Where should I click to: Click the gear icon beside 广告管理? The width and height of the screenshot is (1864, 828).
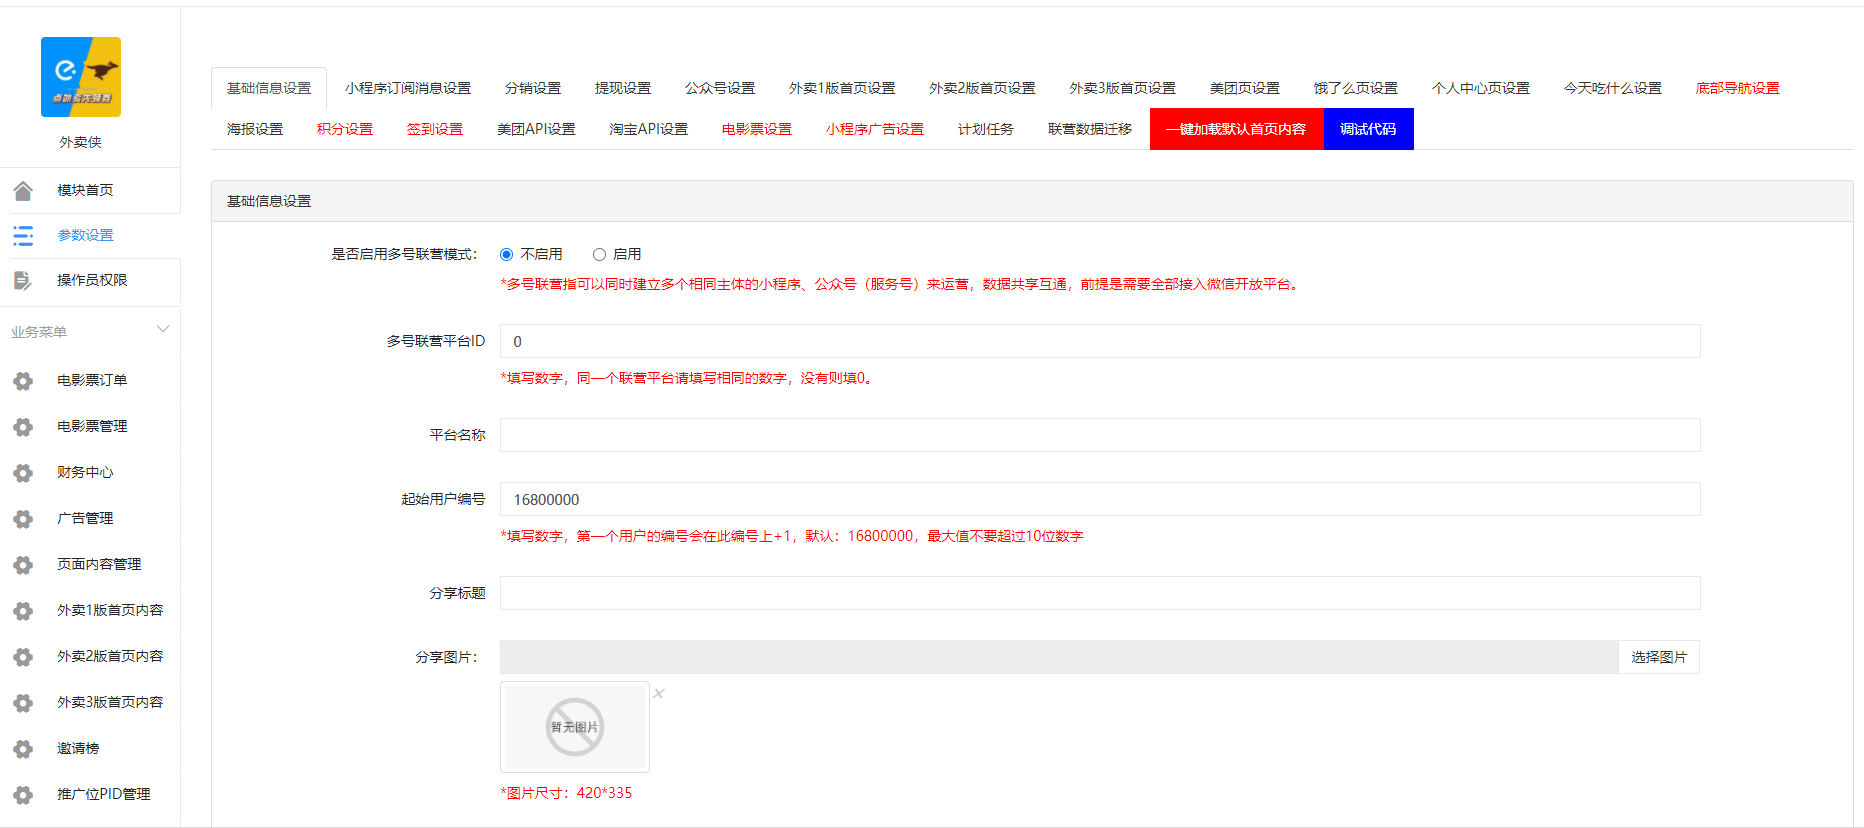(23, 519)
